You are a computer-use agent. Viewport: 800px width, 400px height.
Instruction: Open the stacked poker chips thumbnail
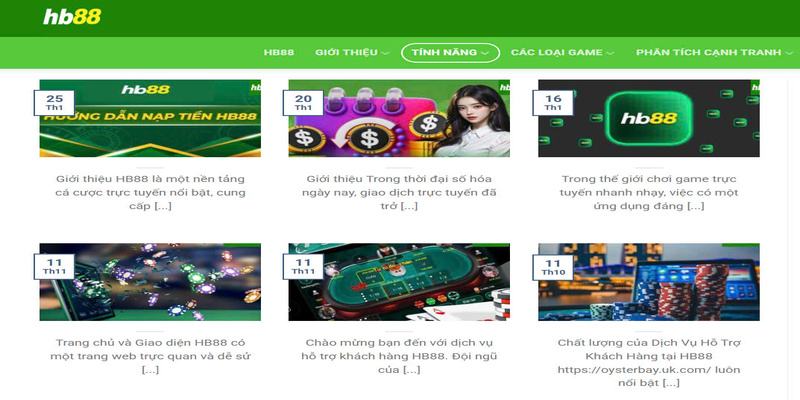click(x=648, y=282)
